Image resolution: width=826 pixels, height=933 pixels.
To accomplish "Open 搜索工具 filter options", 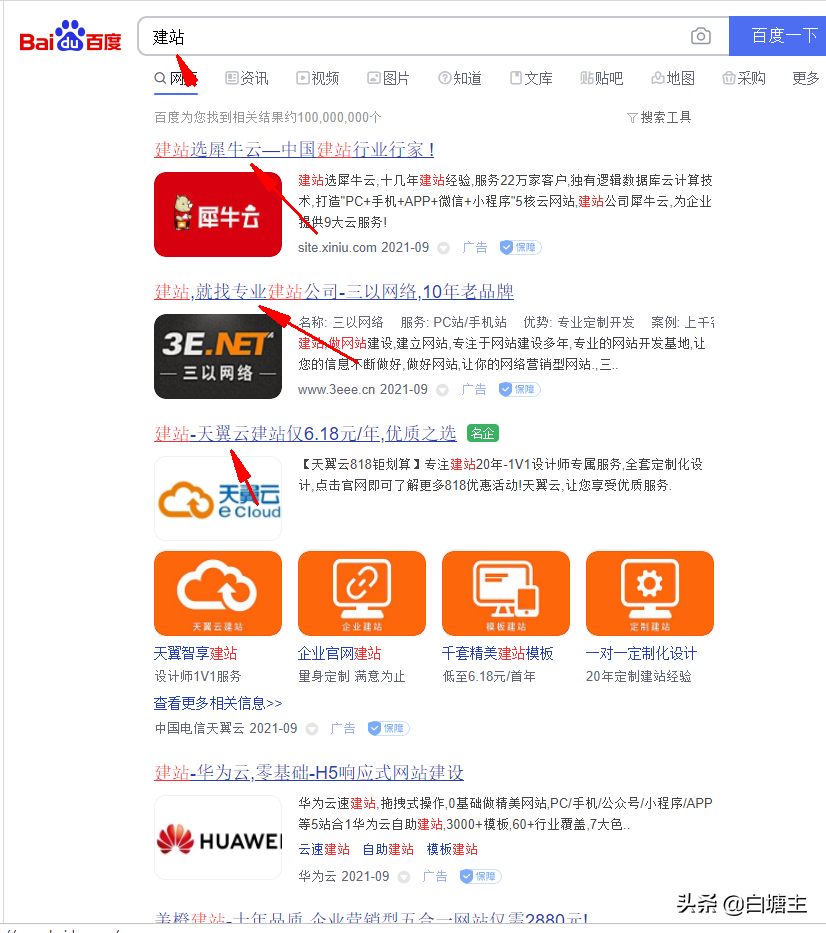I will (659, 117).
